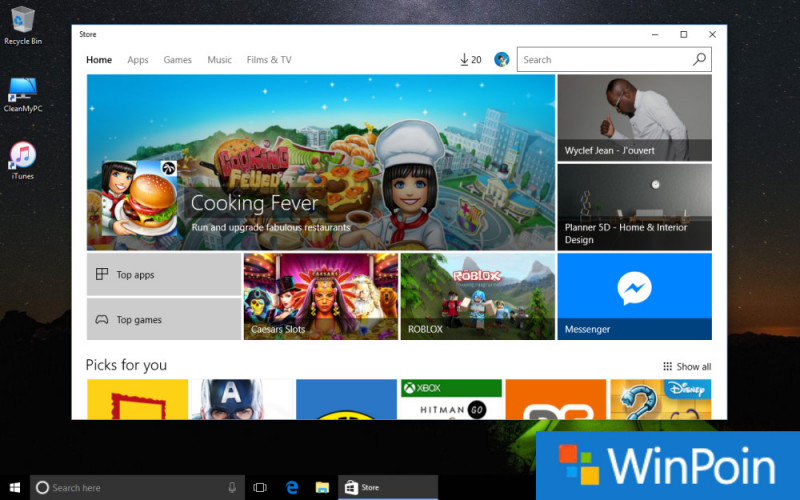Image resolution: width=800 pixels, height=500 pixels.
Task: Open Wyclef Jean - J'ouvert tile
Action: click(634, 118)
